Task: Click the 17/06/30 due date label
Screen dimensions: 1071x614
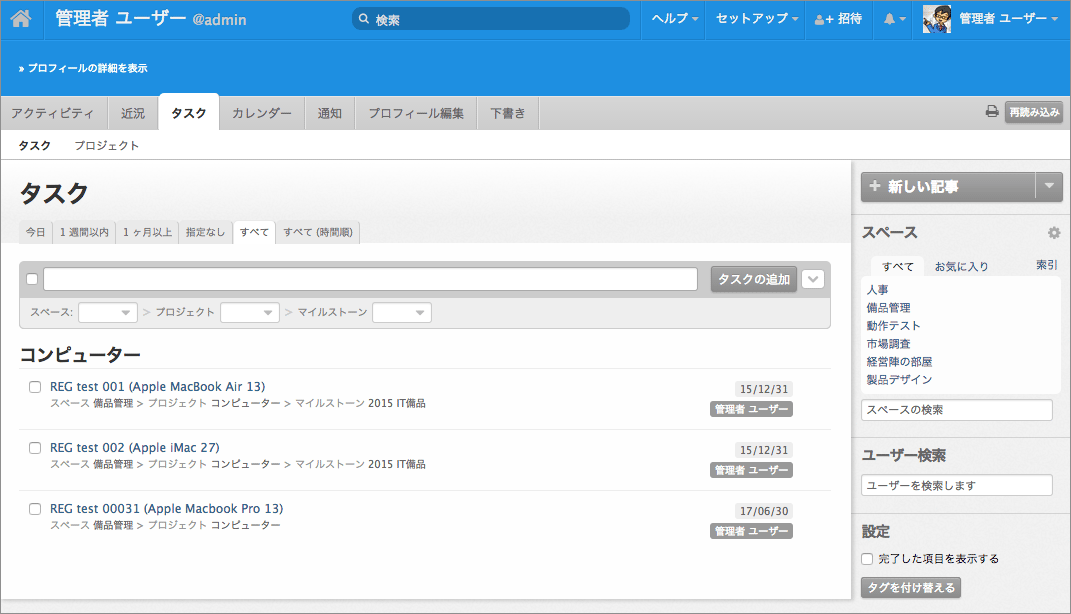Action: [764, 511]
